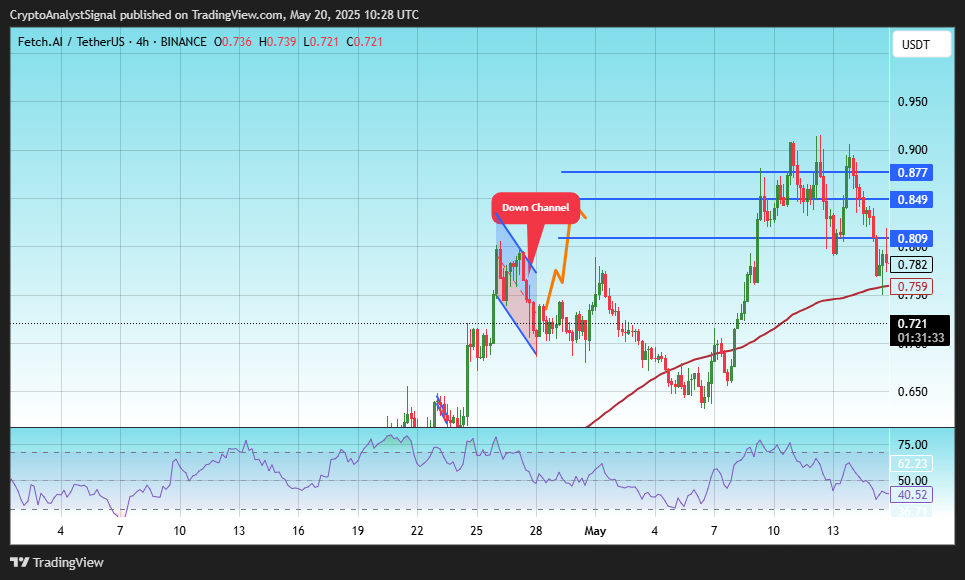Viewport: 965px width, 580px height.
Task: Click the 0.809 price level label
Action: pyautogui.click(x=912, y=239)
